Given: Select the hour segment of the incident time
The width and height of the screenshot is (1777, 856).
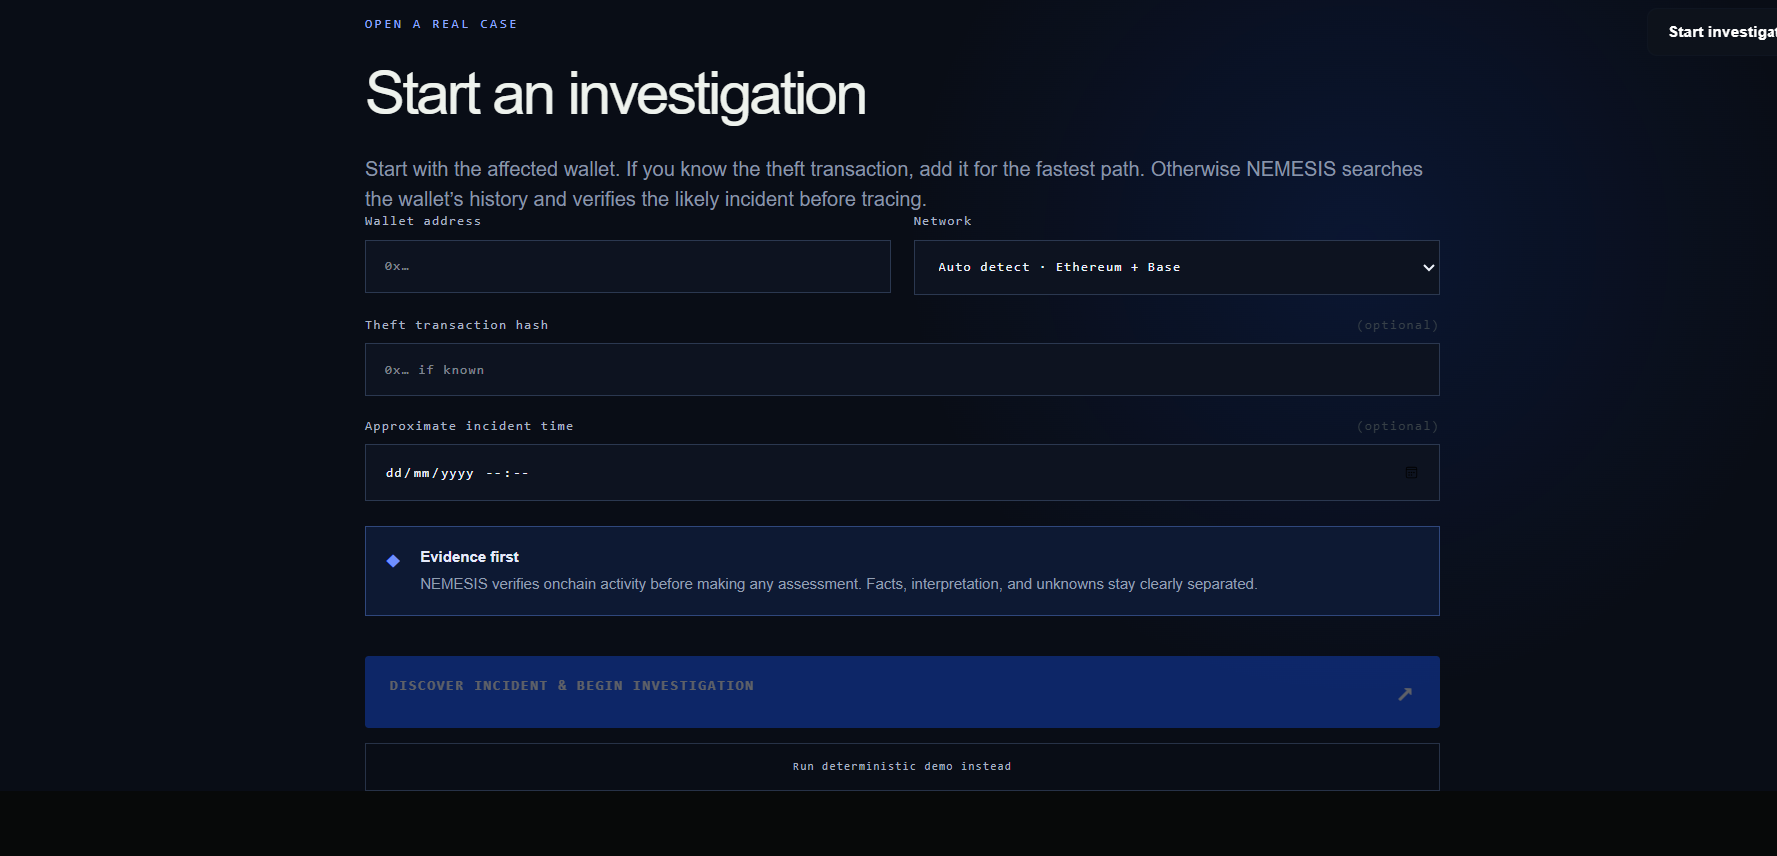Looking at the screenshot, I should [493, 473].
